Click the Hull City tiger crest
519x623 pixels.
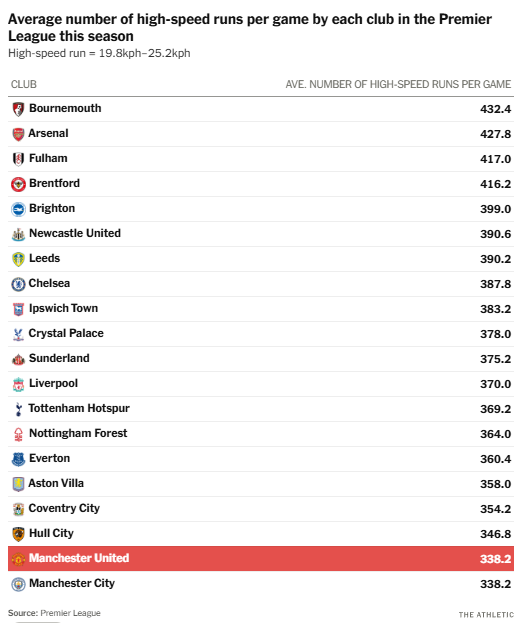click(x=18, y=534)
